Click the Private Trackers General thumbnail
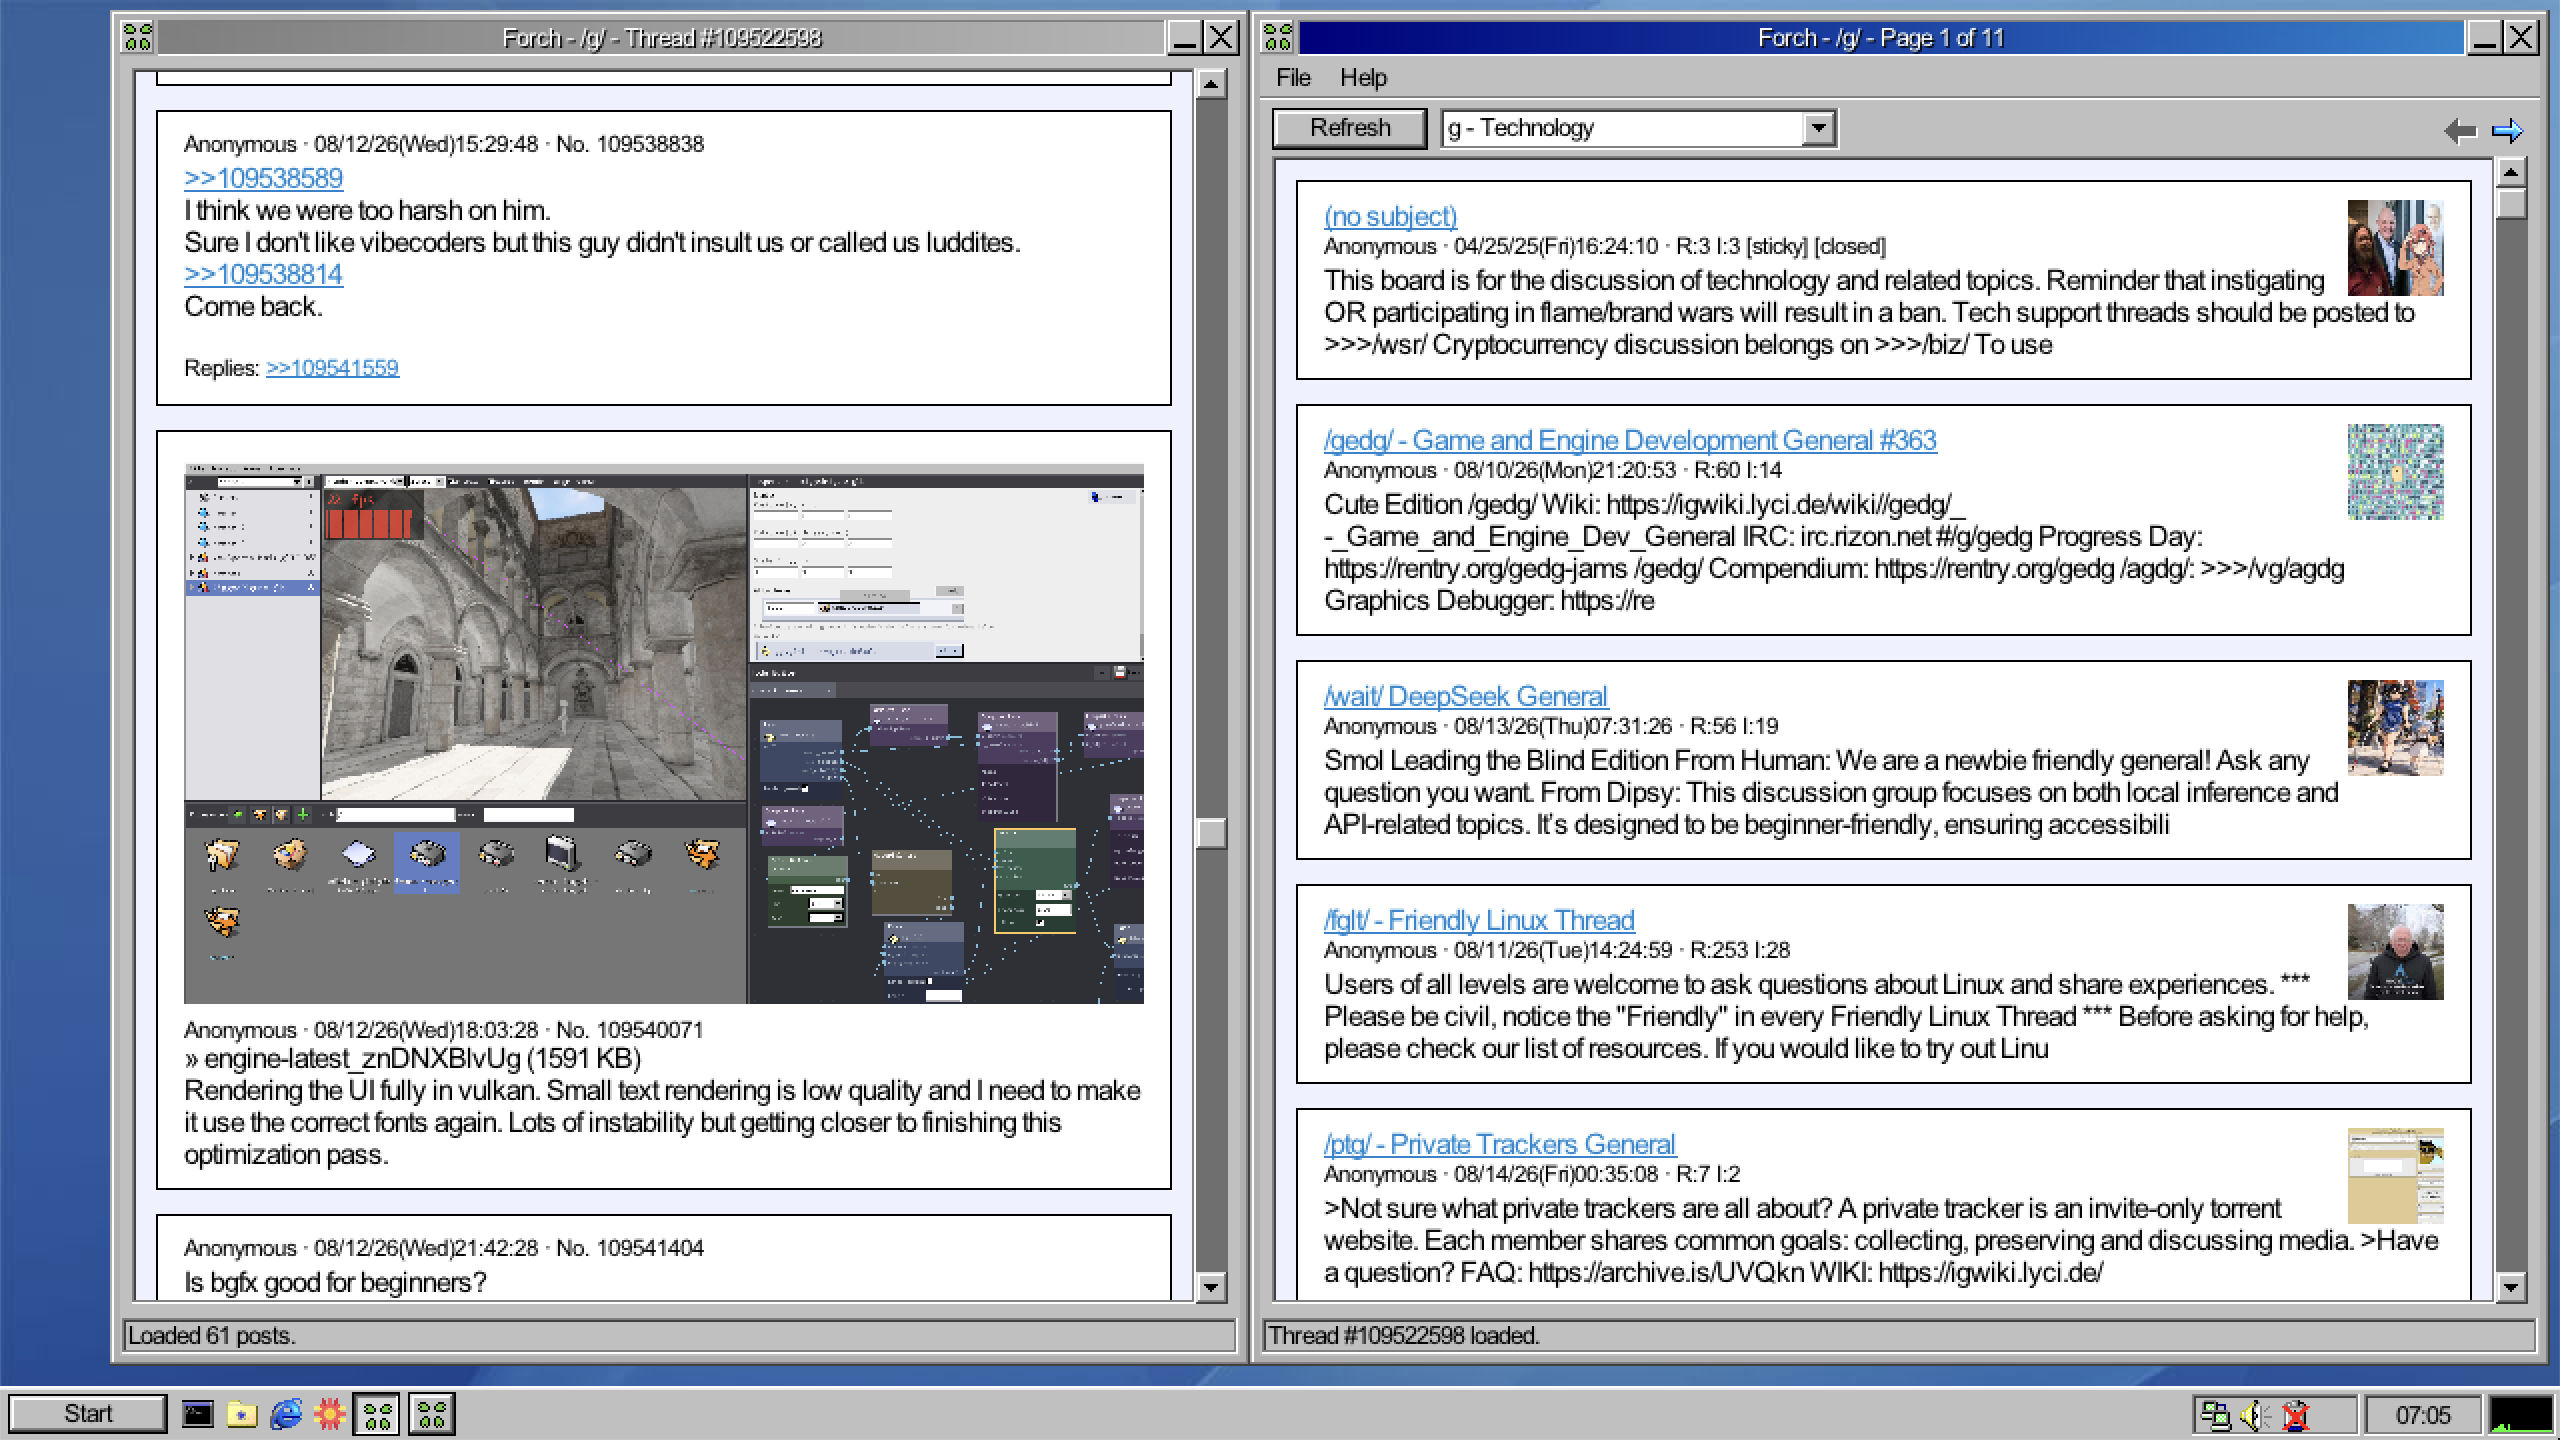Viewport: 2560px width, 1440px height. tap(2395, 1176)
